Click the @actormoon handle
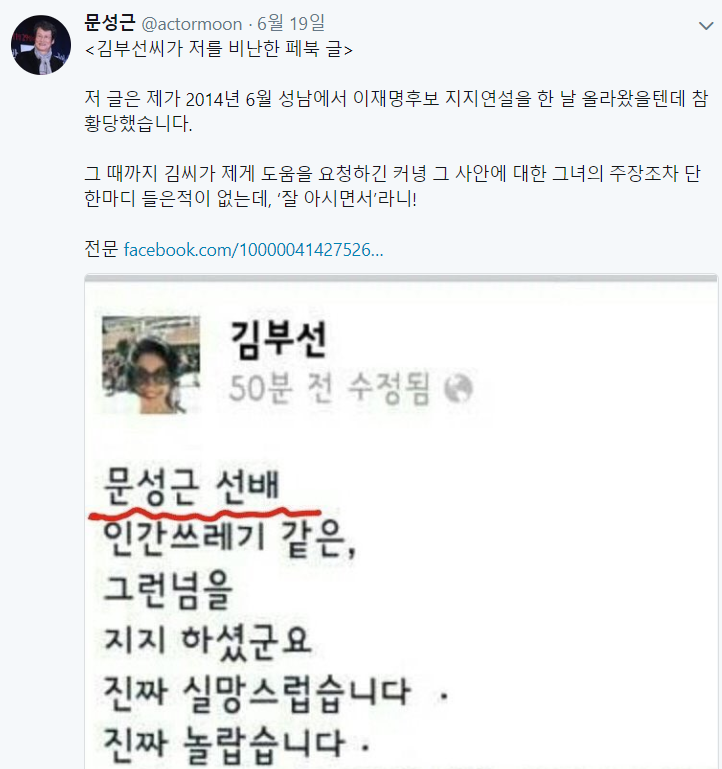 (x=192, y=24)
